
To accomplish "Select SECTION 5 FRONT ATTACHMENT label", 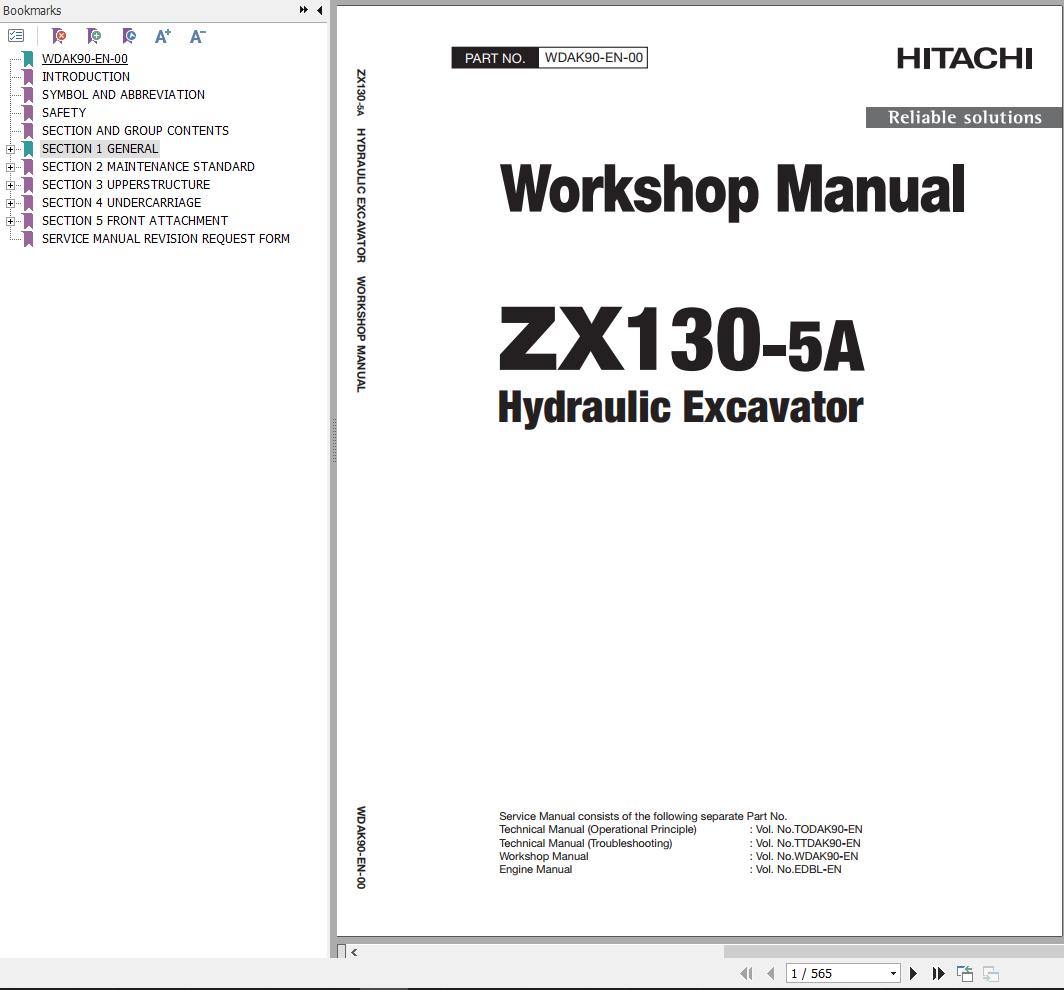I will pyautogui.click(x=134, y=221).
